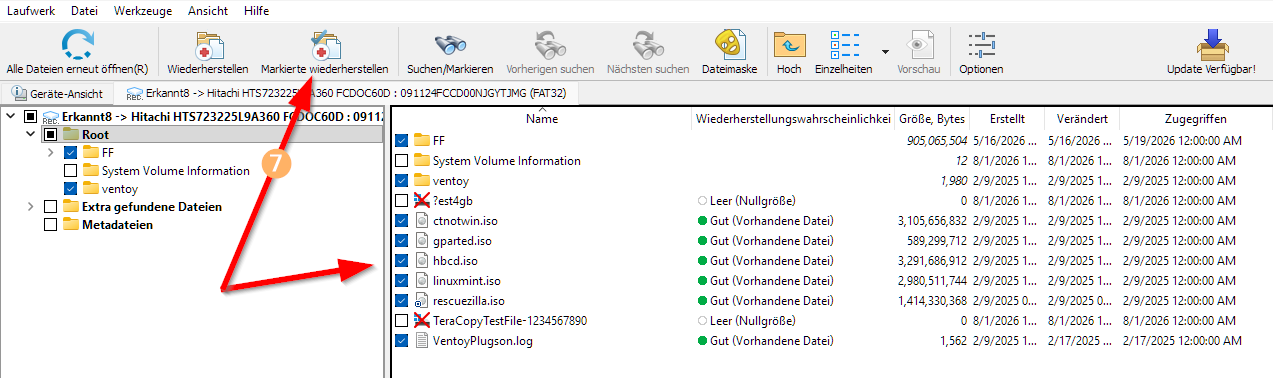
Task: Uncheck the VentoyPlugson.log checkbox
Action: click(x=401, y=340)
